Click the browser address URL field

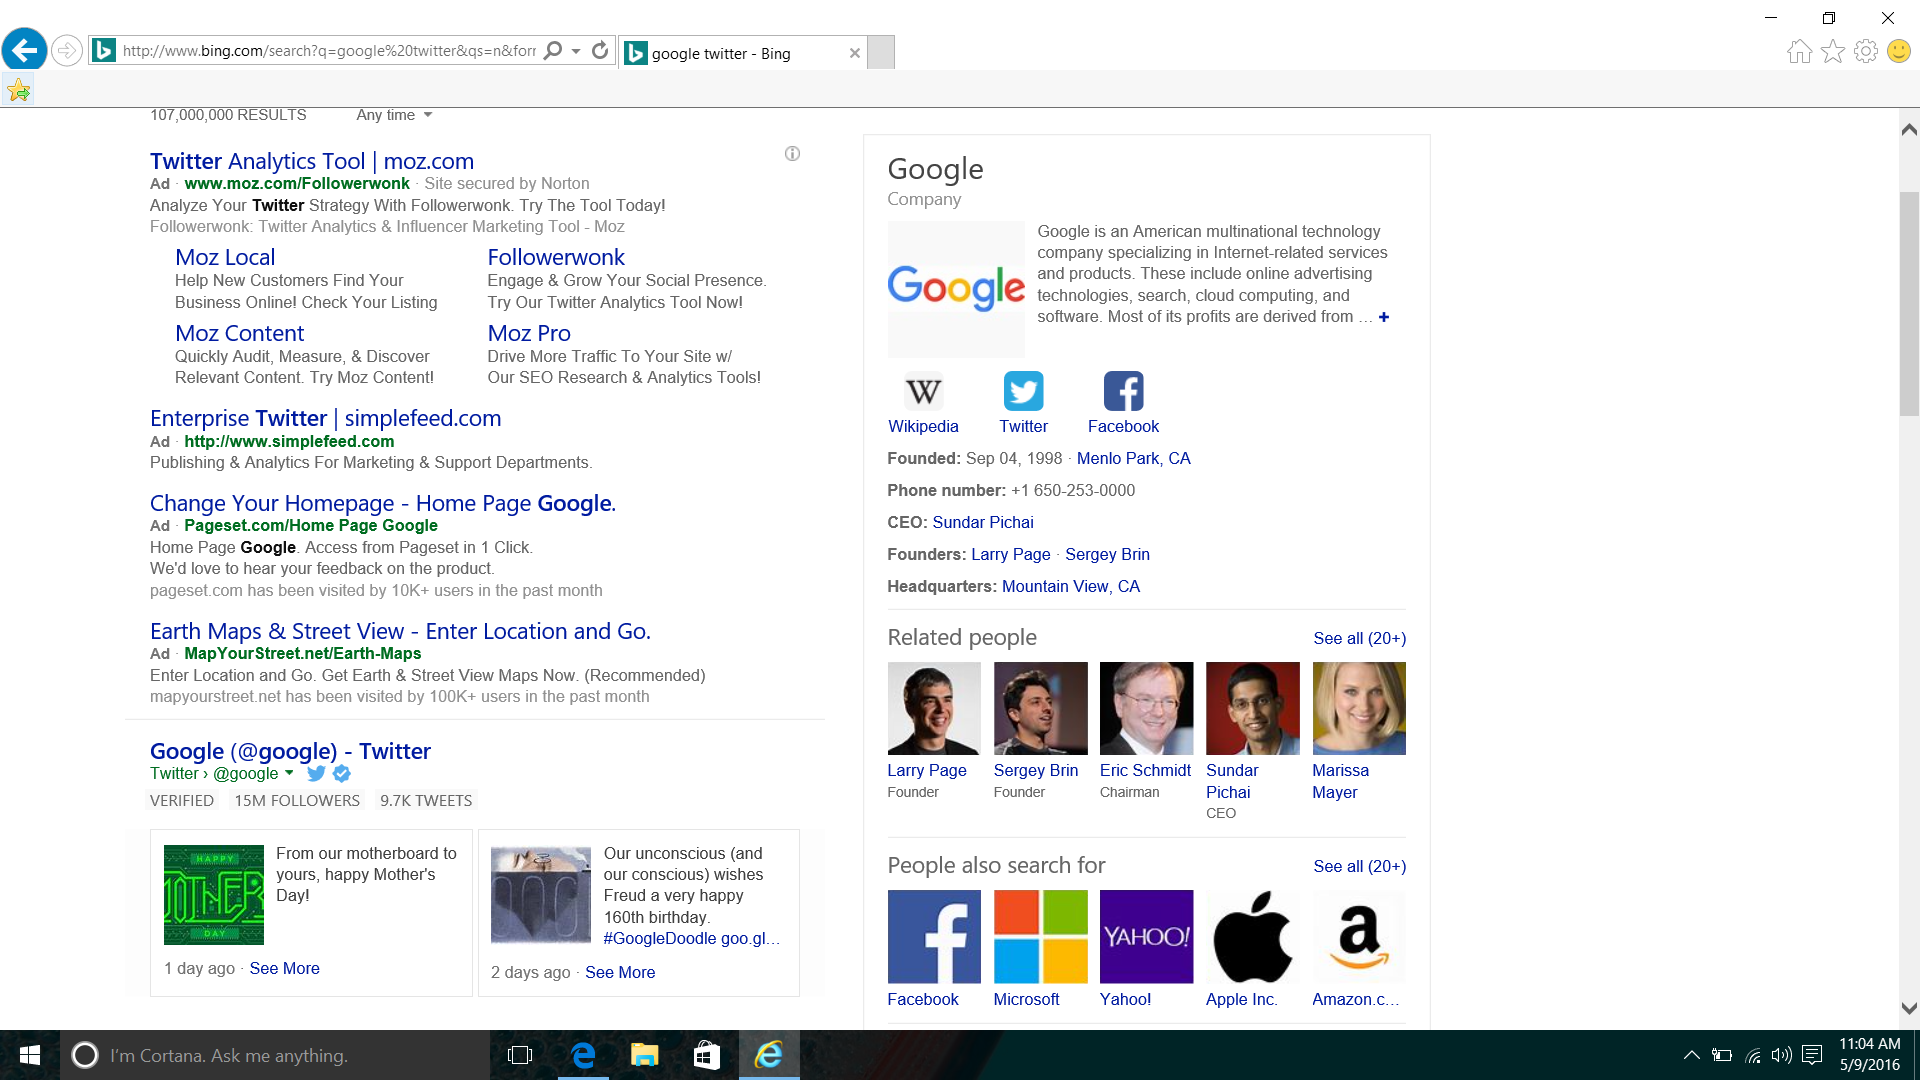tap(328, 51)
